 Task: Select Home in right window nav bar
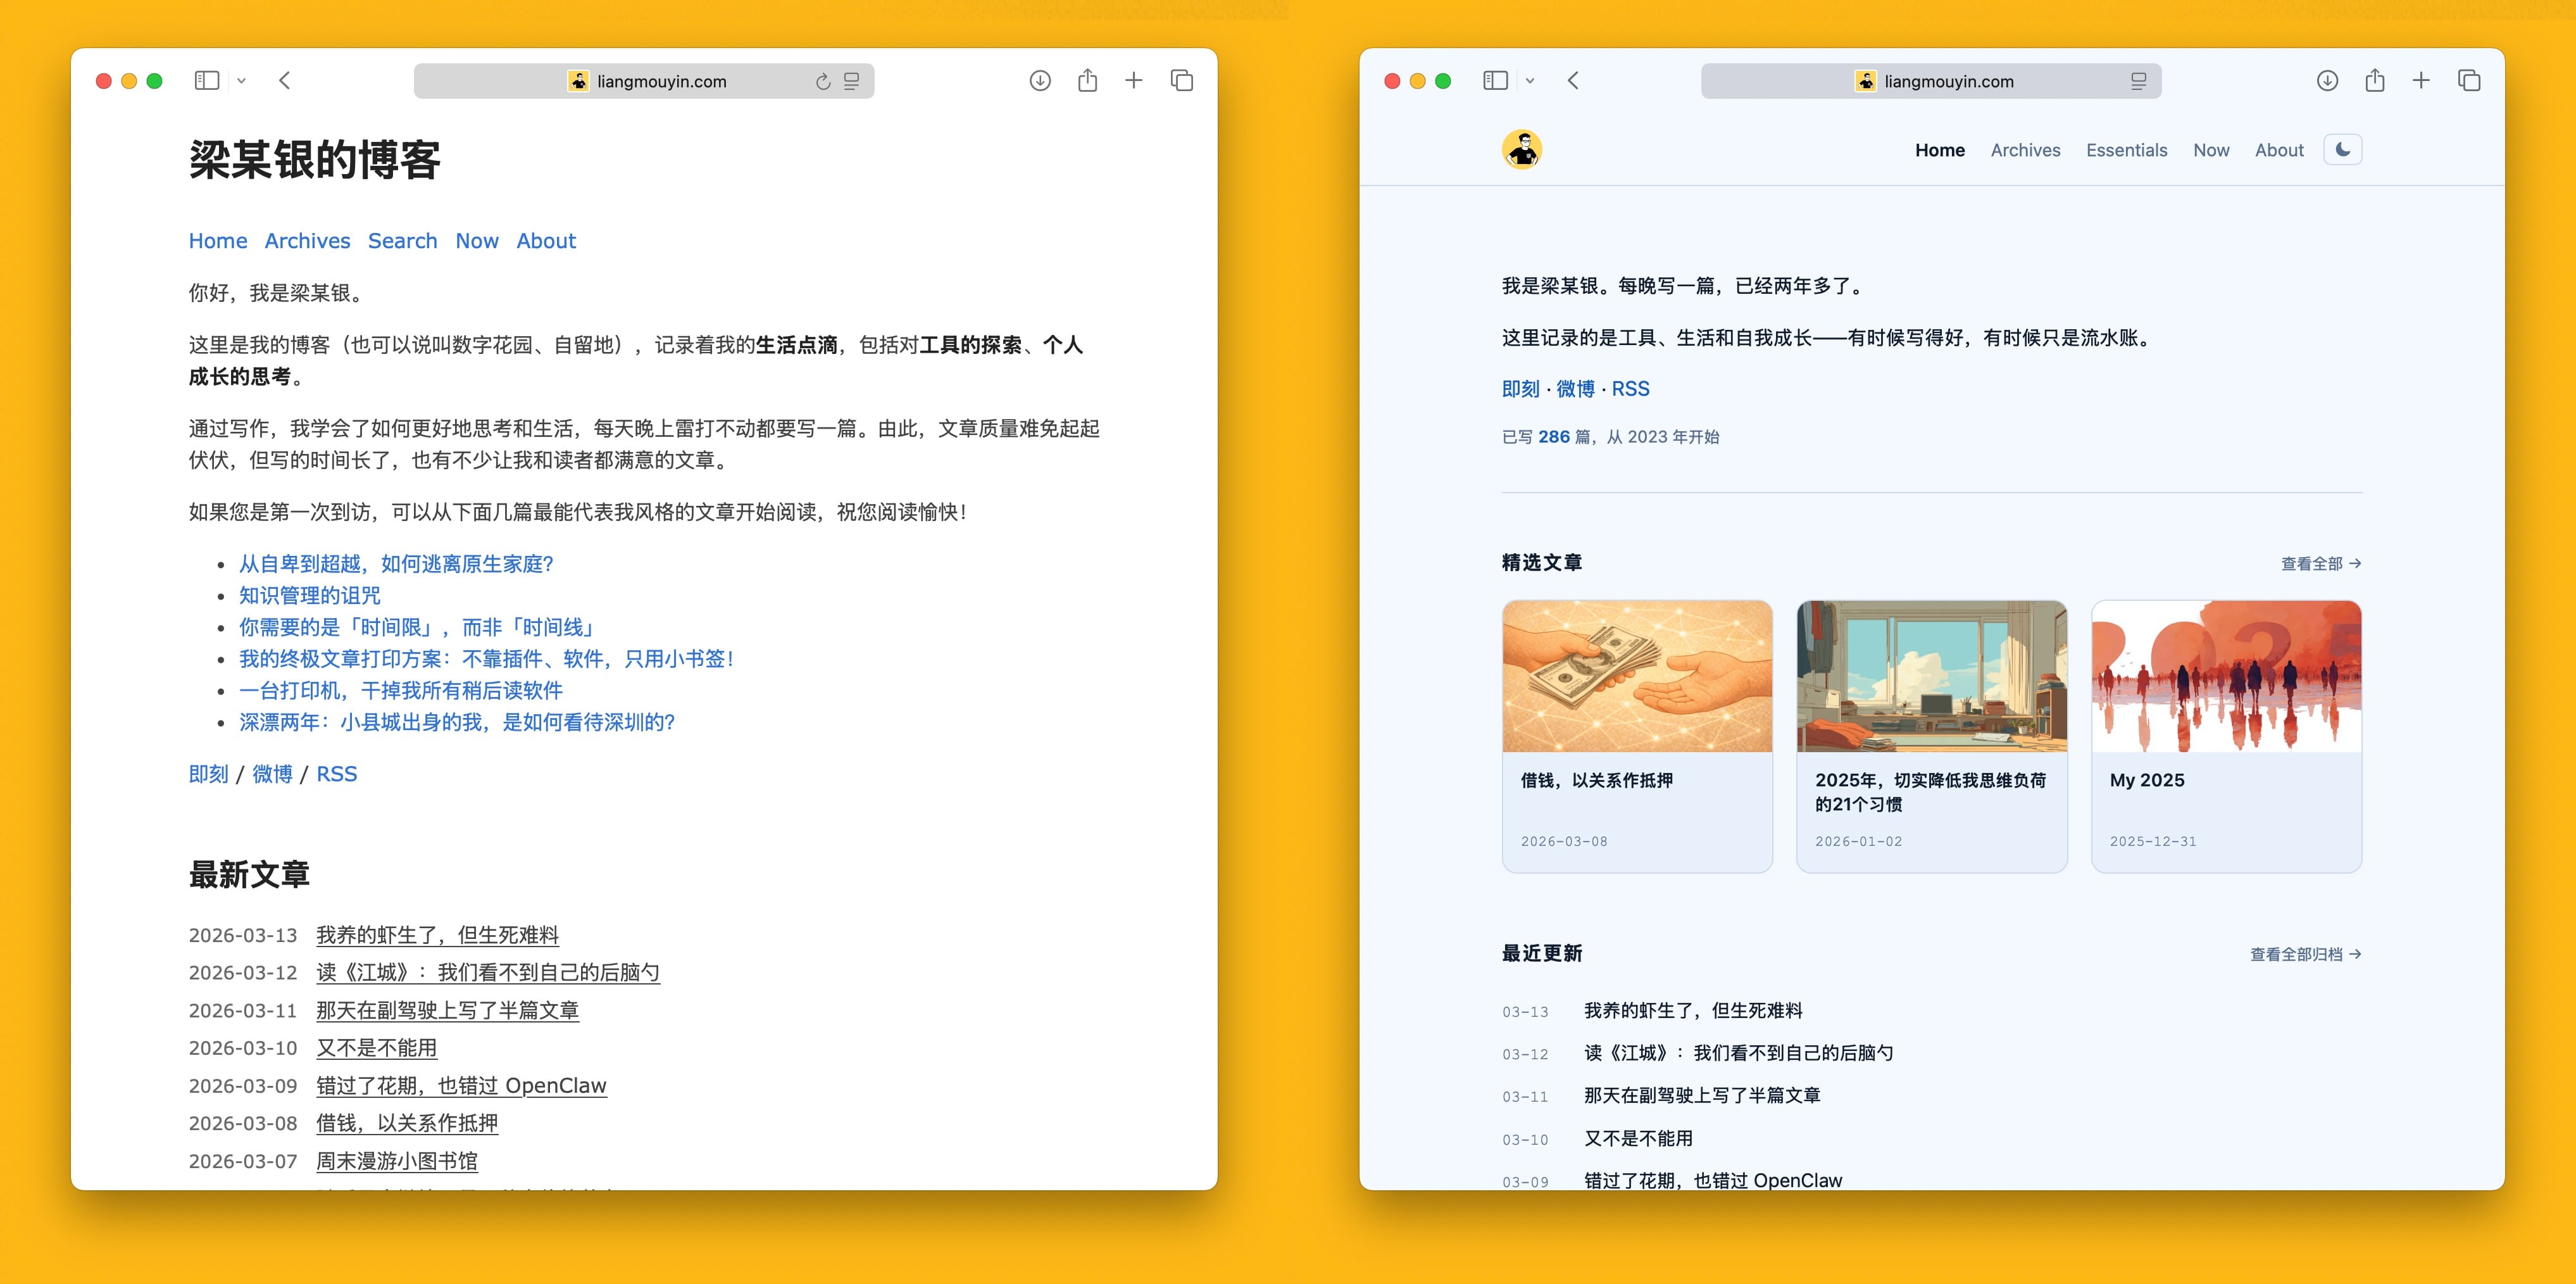pos(1940,150)
